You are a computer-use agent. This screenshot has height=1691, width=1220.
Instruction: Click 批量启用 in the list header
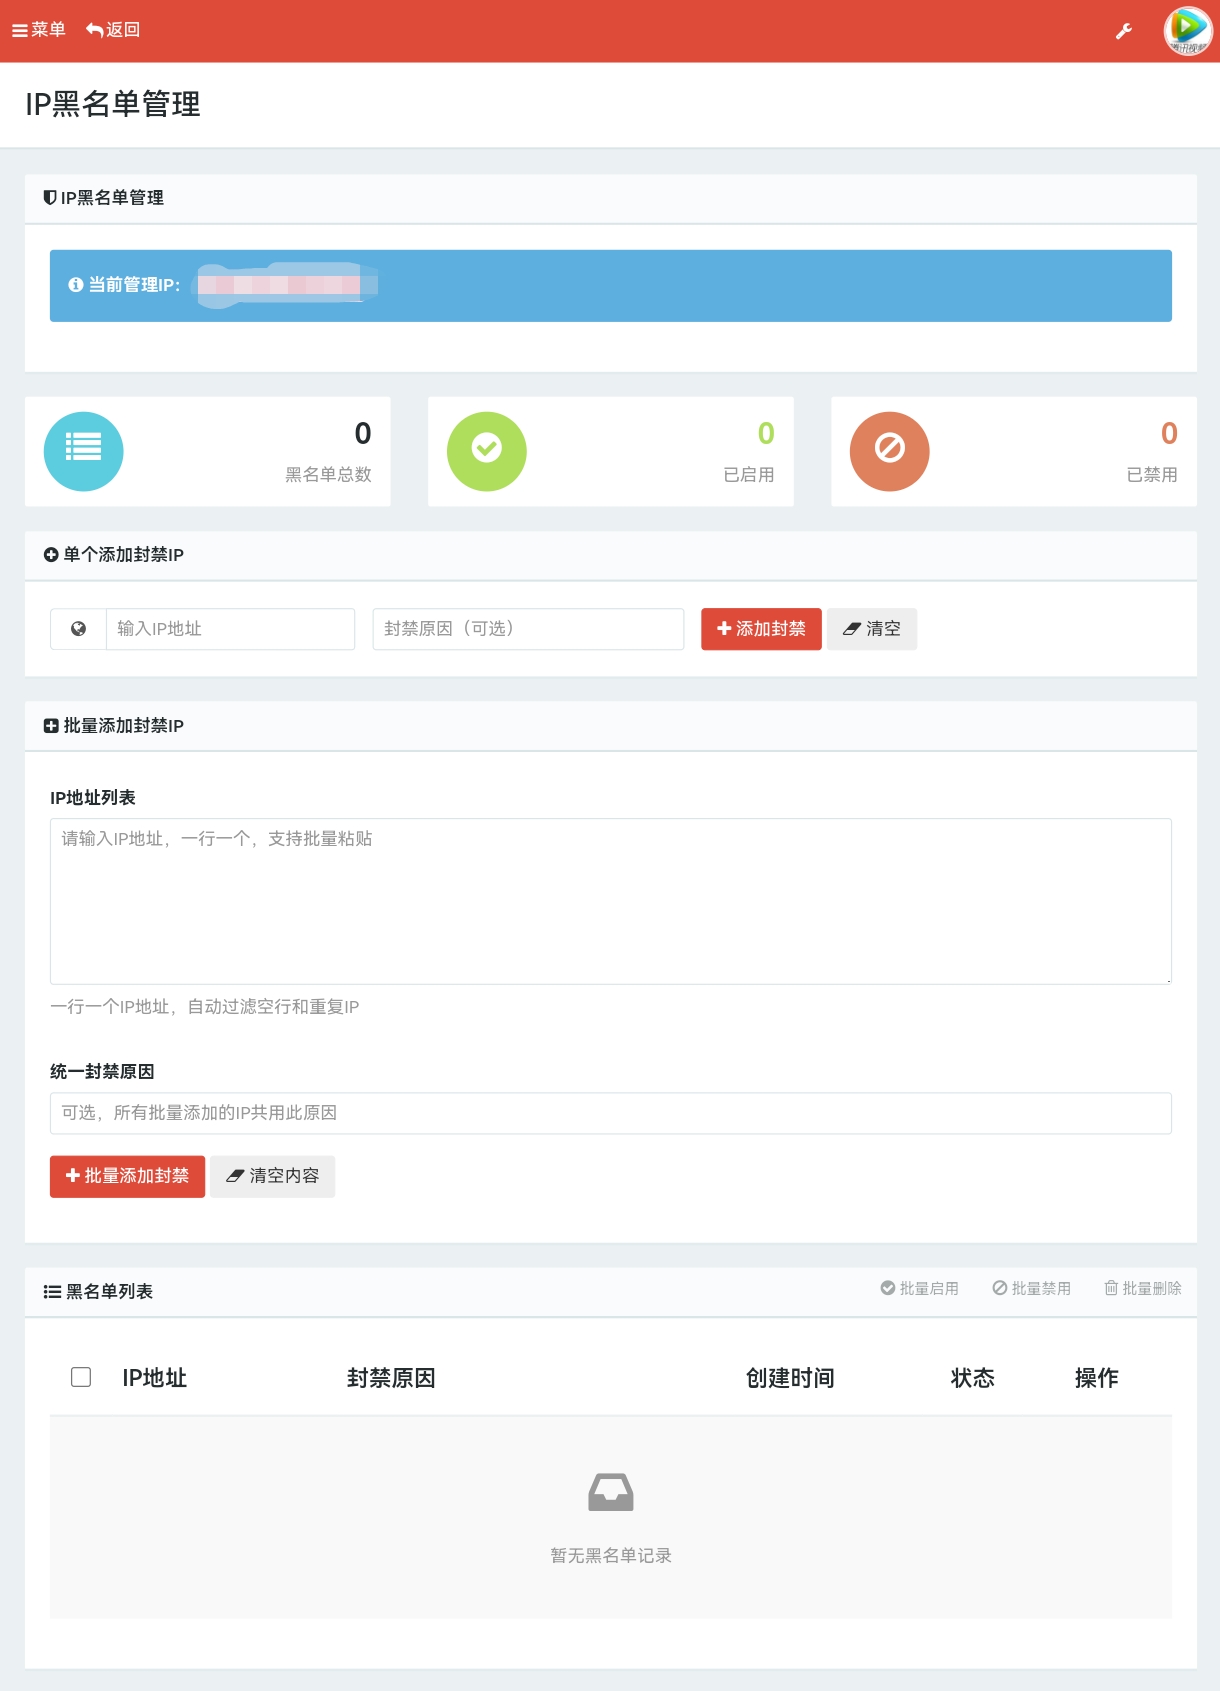coord(919,1288)
